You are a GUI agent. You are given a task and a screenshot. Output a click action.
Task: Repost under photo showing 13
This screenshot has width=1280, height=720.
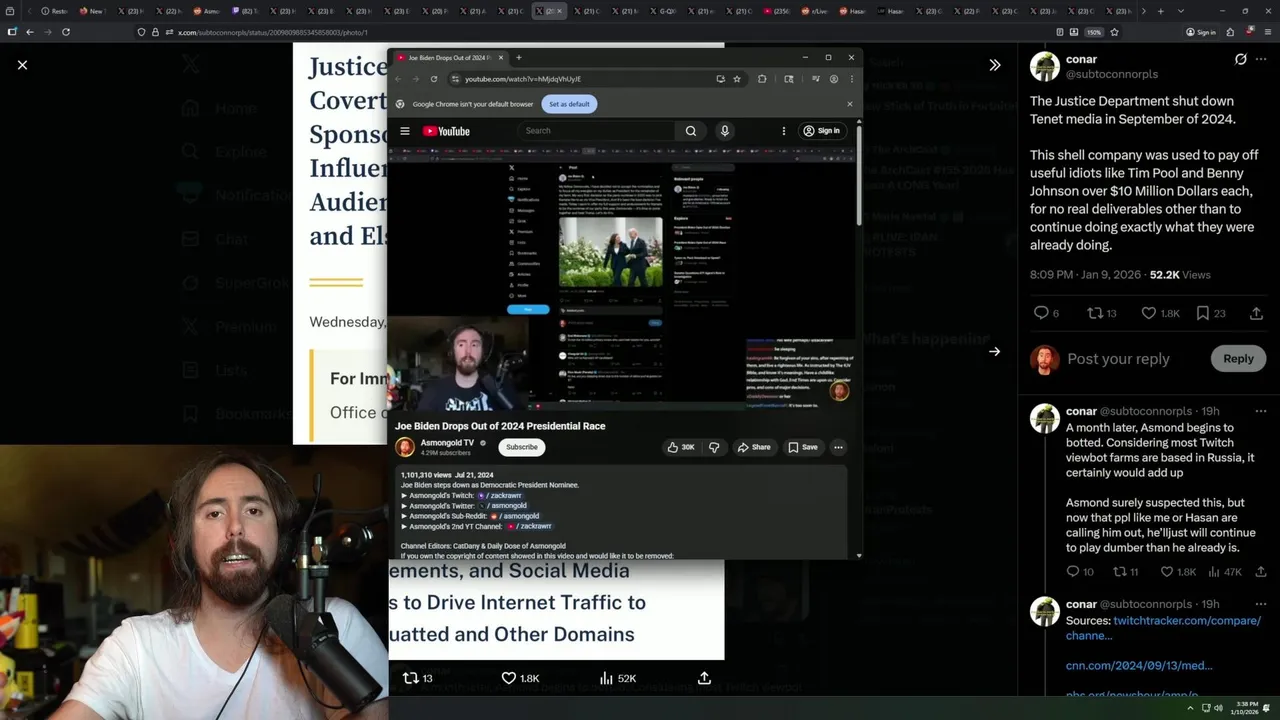click(x=410, y=678)
